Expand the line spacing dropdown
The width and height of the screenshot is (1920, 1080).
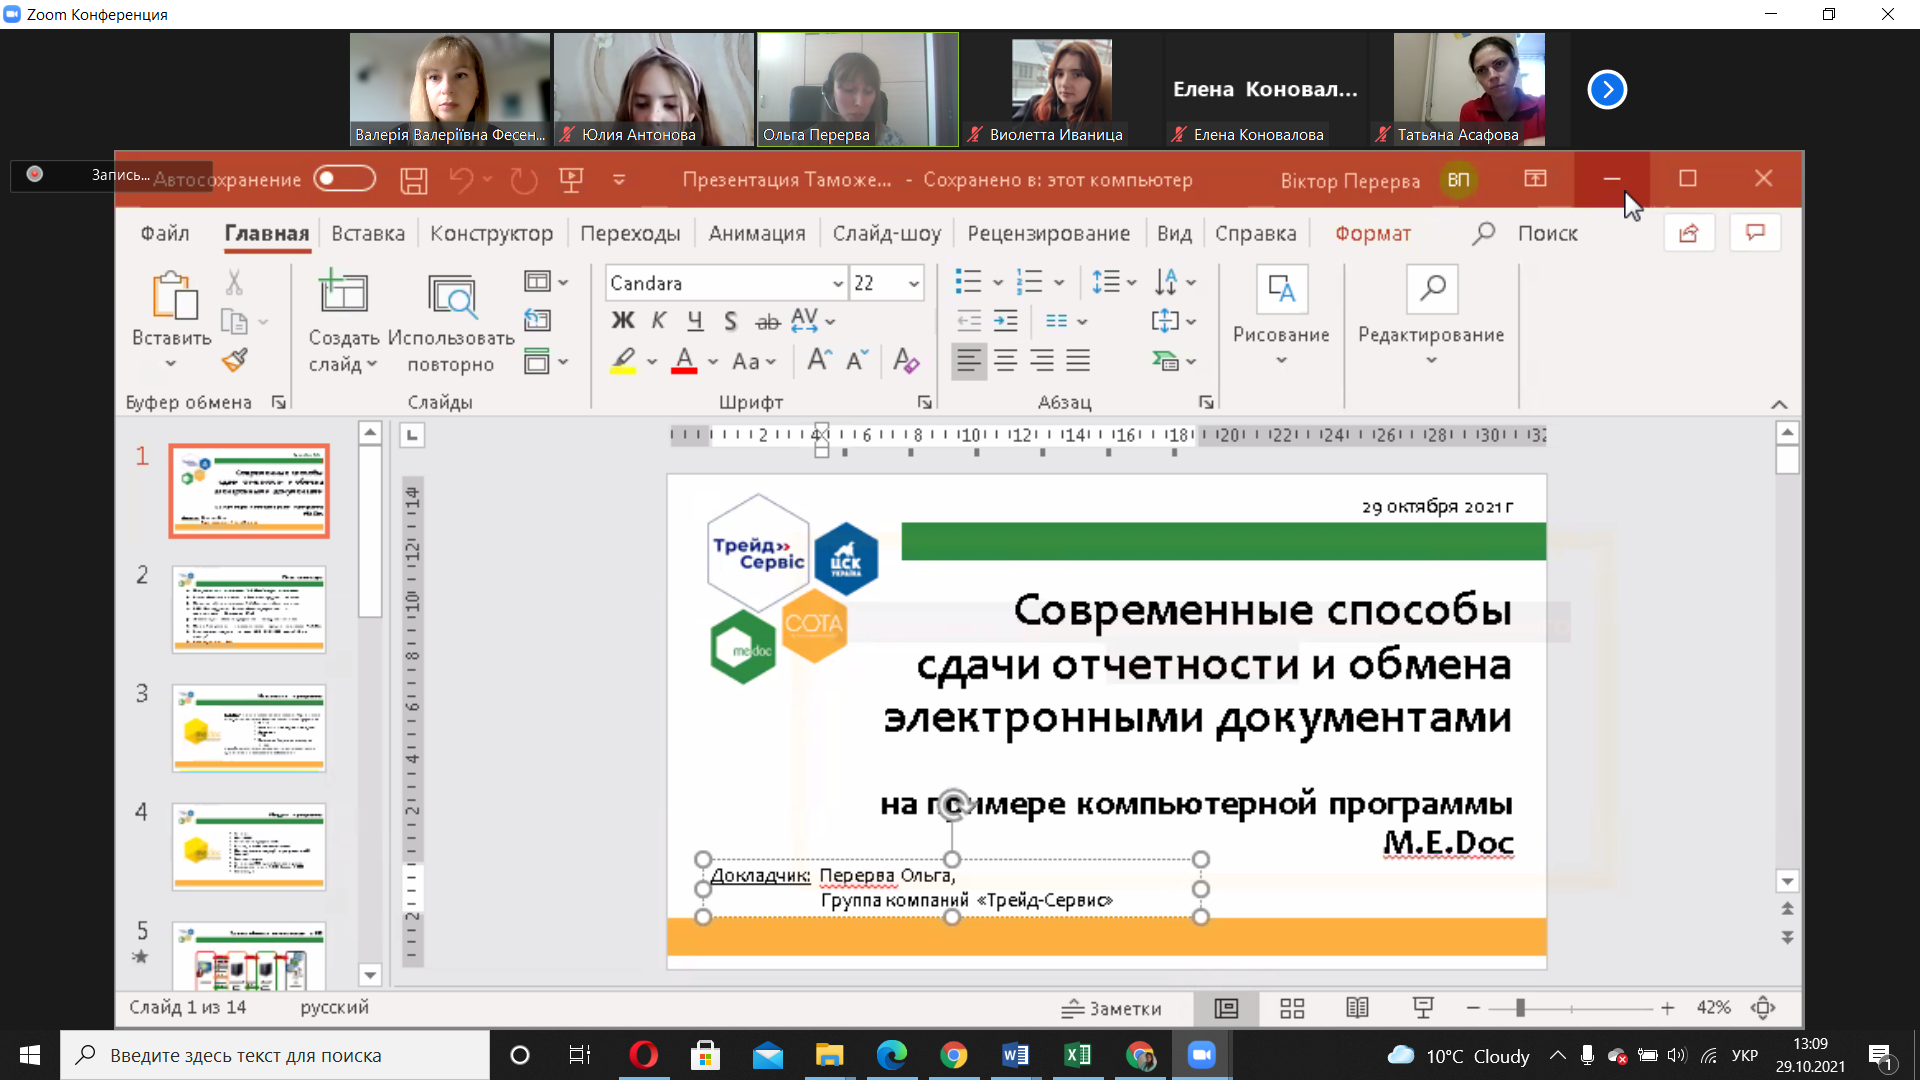1131,283
